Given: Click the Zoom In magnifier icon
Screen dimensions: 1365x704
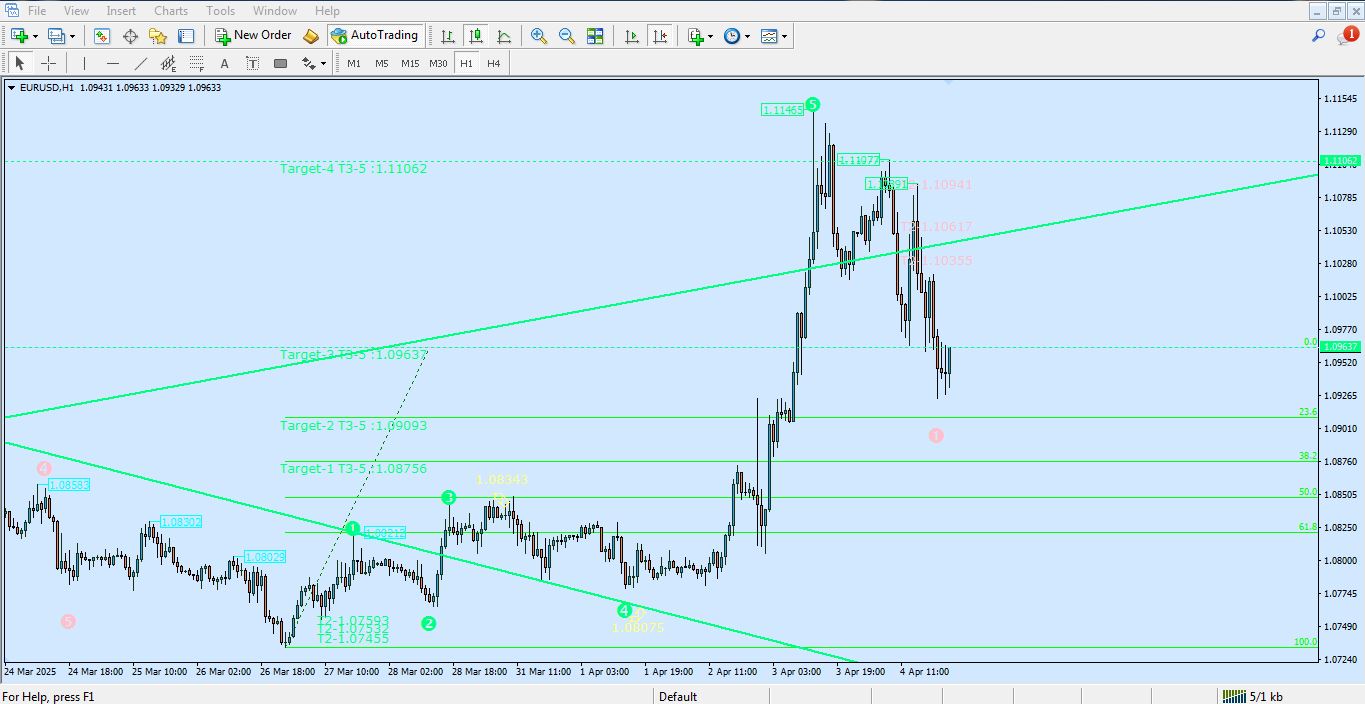Looking at the screenshot, I should tap(537, 36).
